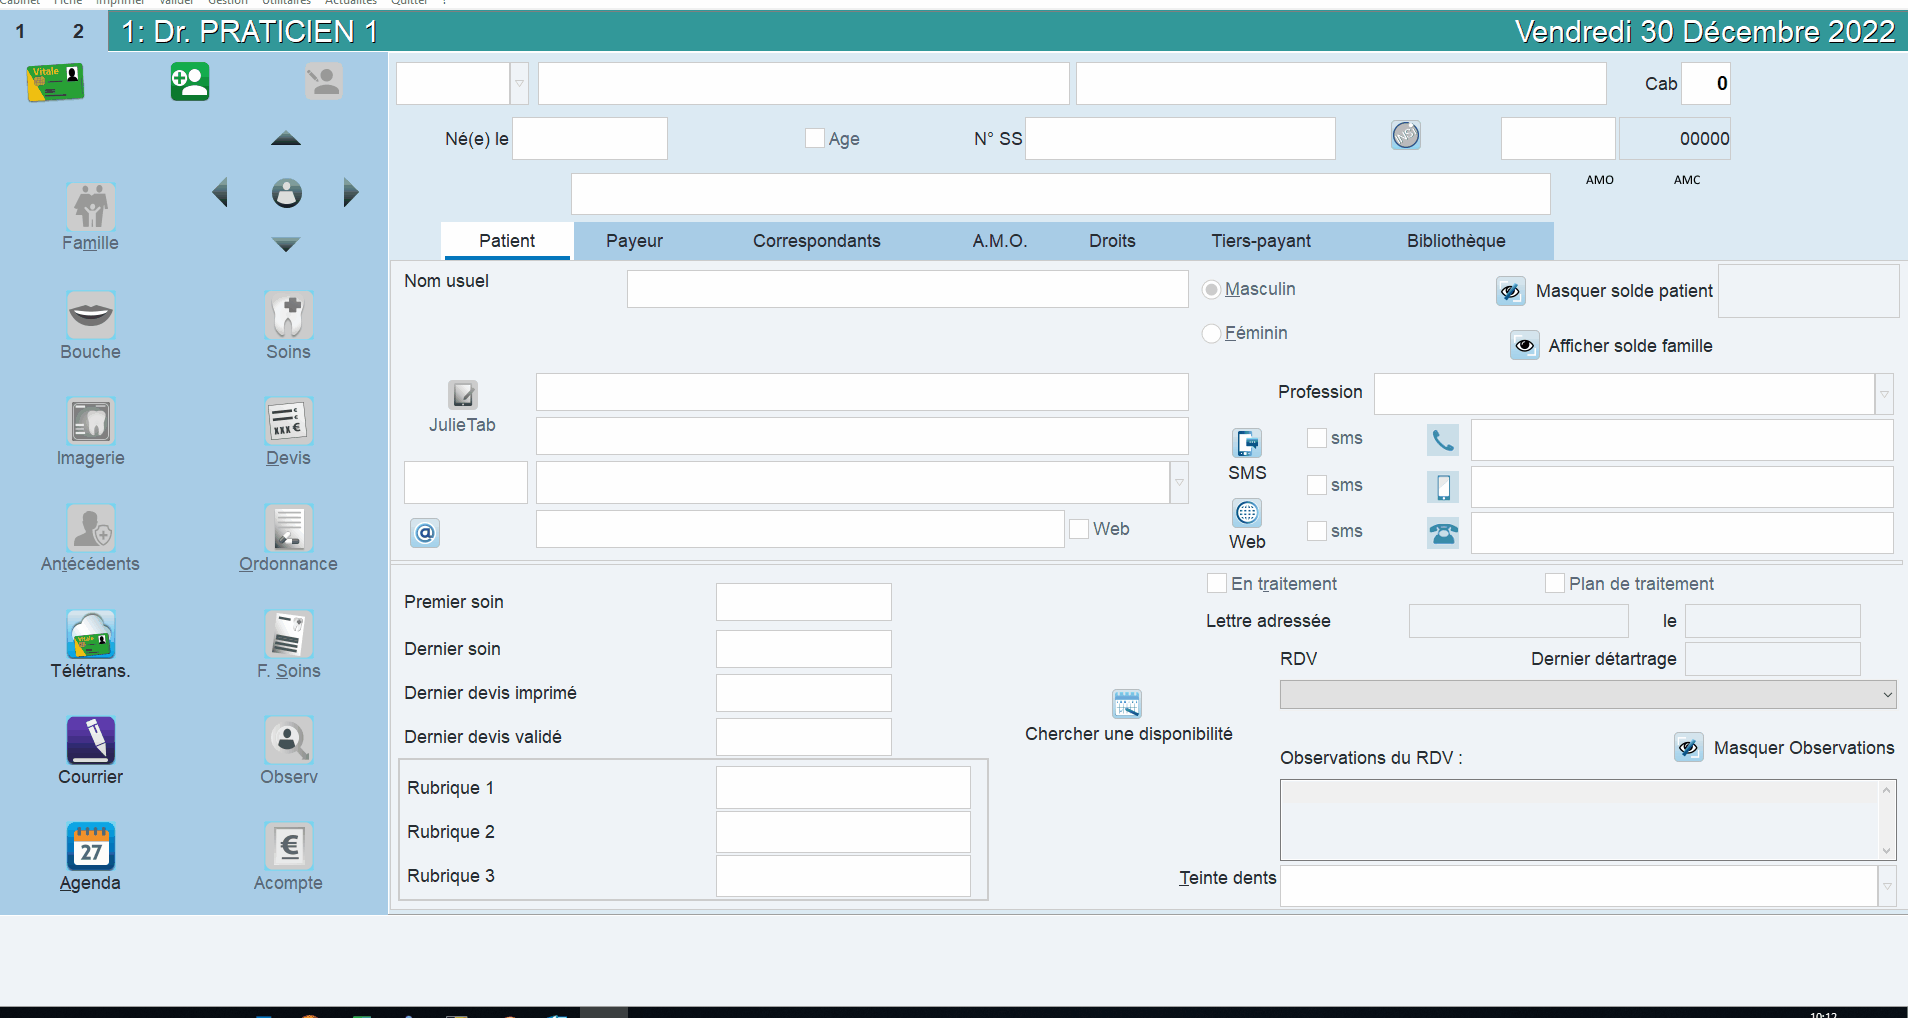Screen dimensions: 1908x1018
Task: Open the F. Soins icon
Action: 289,634
